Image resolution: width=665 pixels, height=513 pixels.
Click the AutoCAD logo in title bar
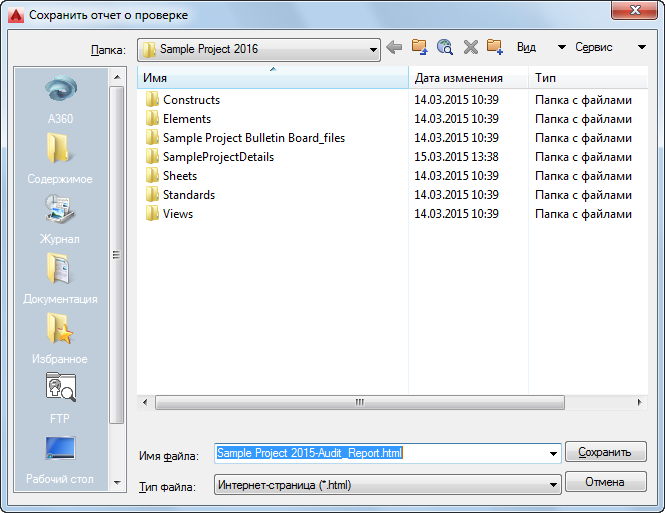coord(16,15)
